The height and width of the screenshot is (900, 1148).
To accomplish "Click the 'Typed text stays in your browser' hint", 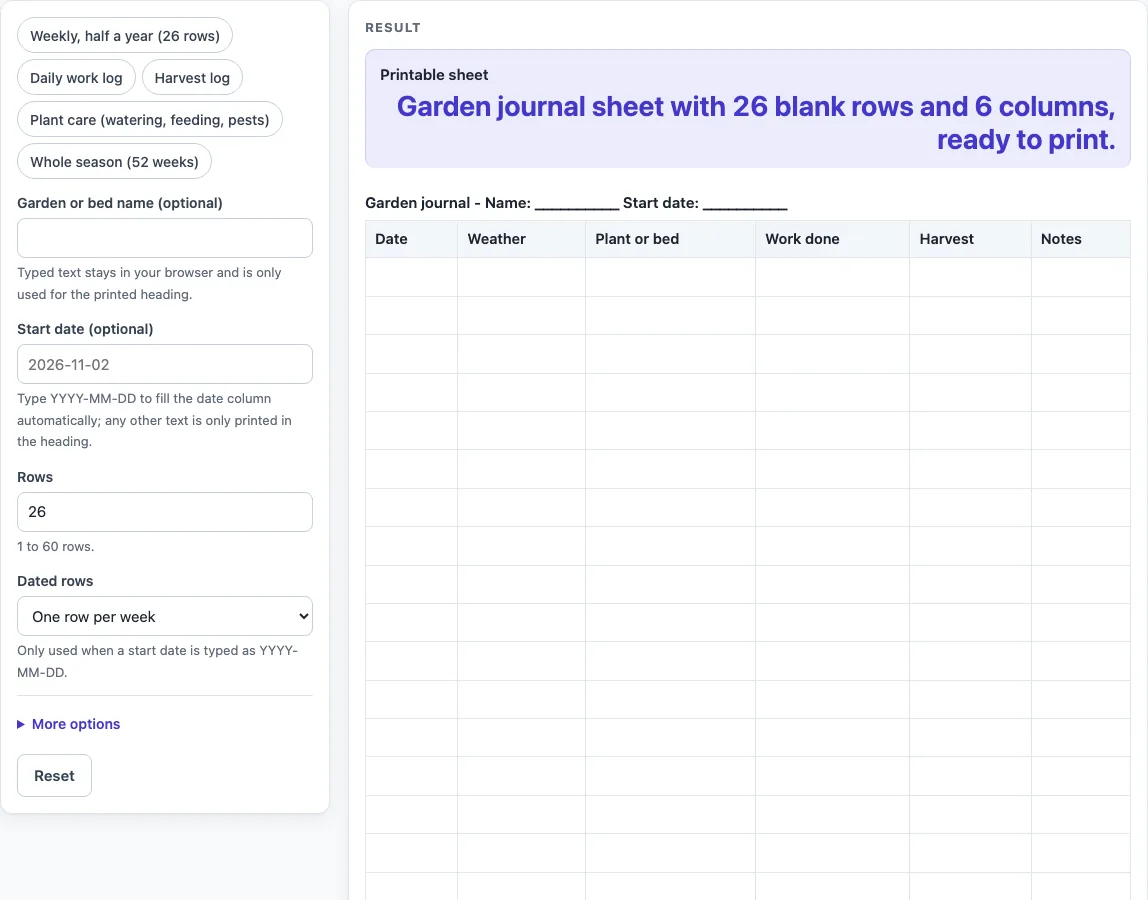I will click(149, 283).
